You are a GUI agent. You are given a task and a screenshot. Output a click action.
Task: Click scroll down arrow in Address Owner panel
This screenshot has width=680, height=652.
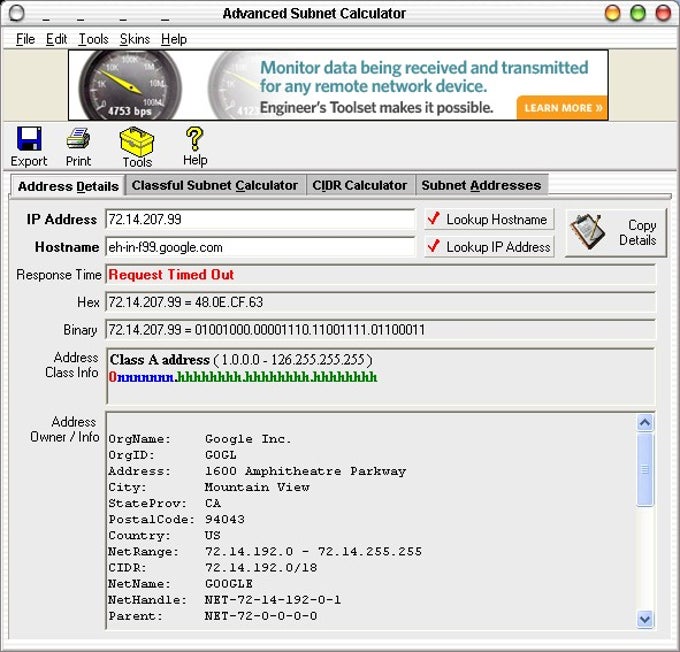coord(645,619)
